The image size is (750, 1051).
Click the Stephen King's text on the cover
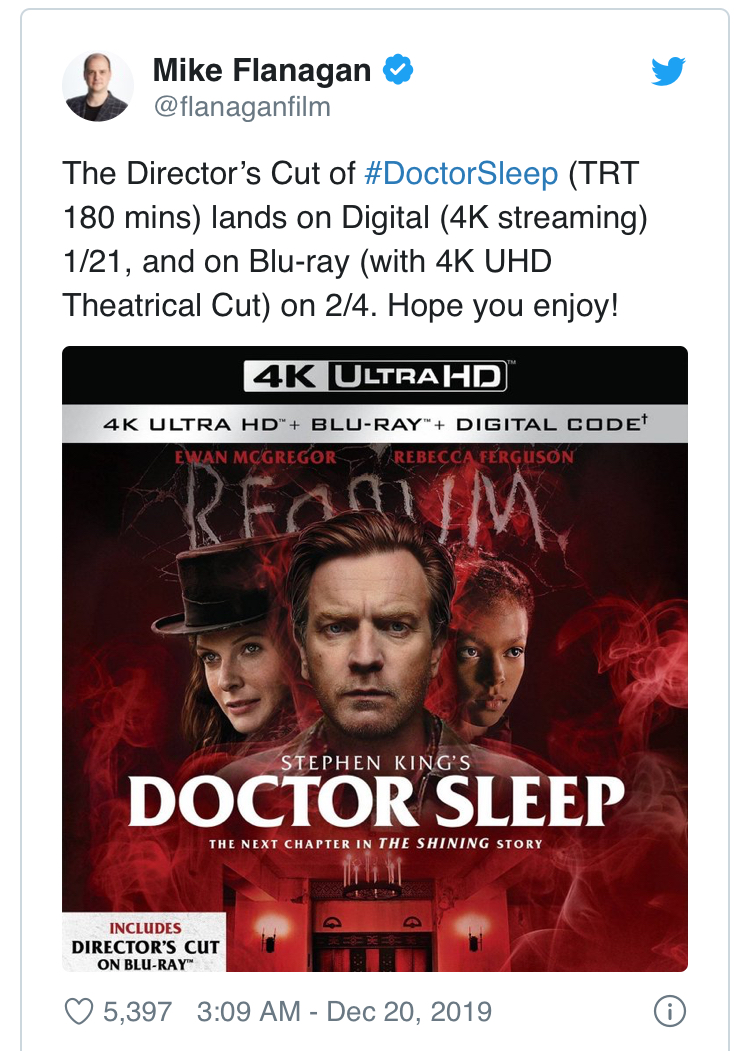376,763
